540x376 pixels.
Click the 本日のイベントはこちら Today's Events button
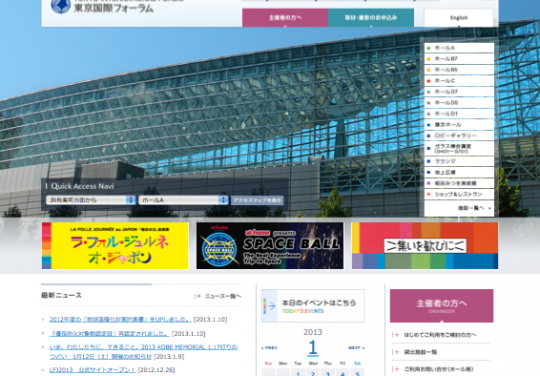[x=313, y=306]
